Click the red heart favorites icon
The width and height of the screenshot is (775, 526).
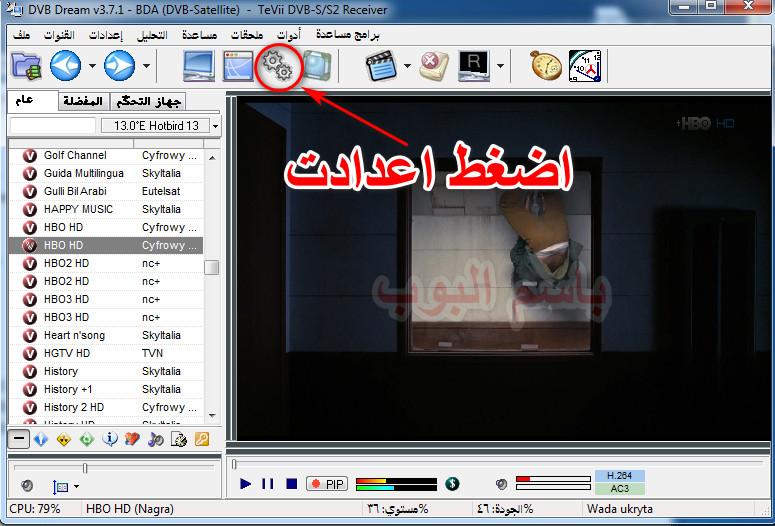(x=132, y=439)
